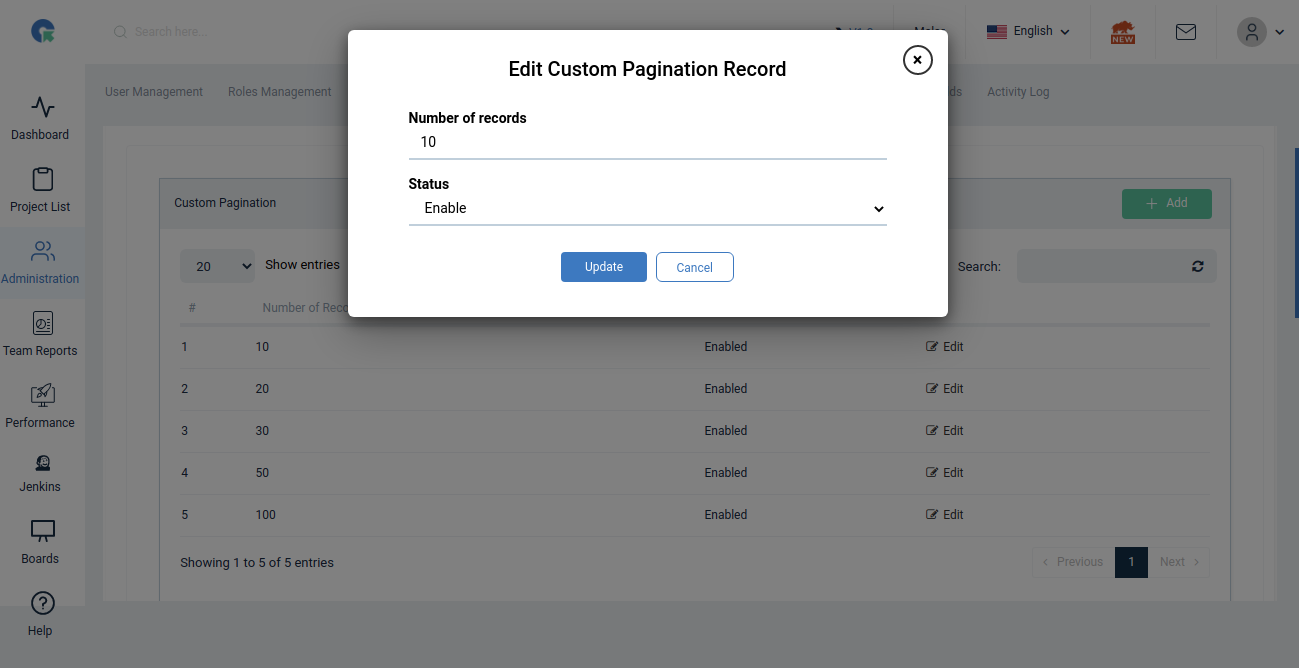This screenshot has height=668, width=1299.
Task: Click the Enabled status of row 3
Action: click(726, 431)
